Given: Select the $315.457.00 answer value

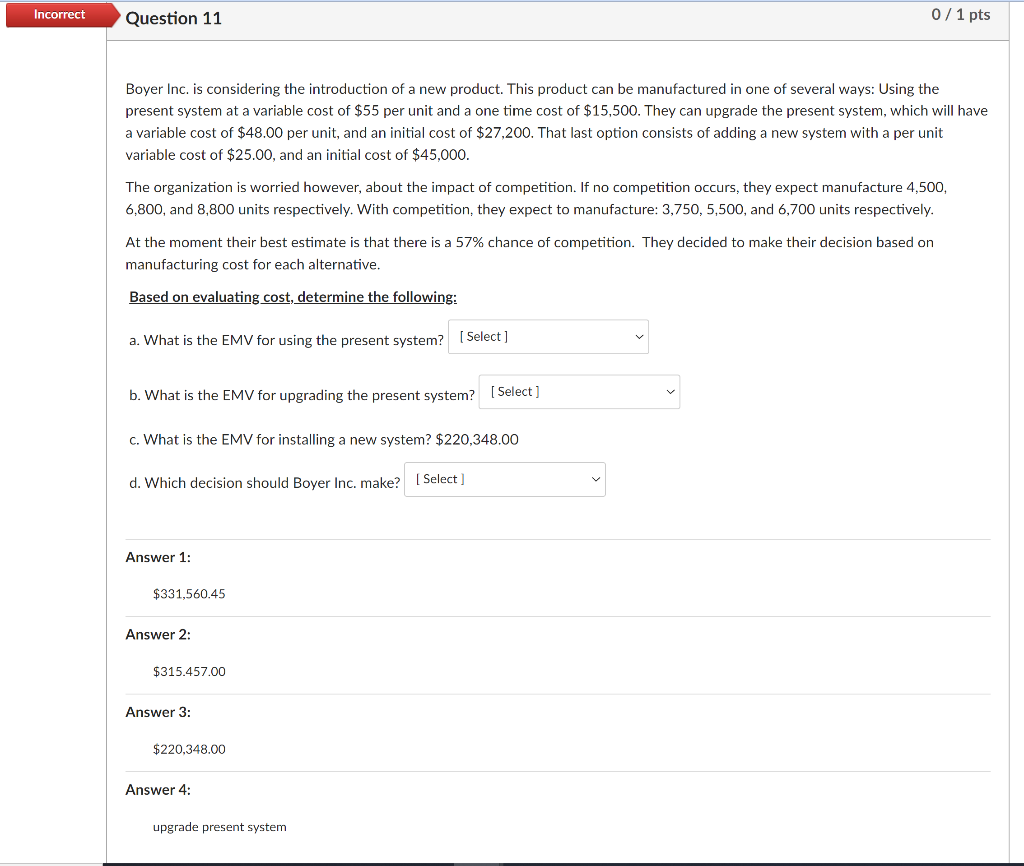Looking at the screenshot, I should coord(189,671).
